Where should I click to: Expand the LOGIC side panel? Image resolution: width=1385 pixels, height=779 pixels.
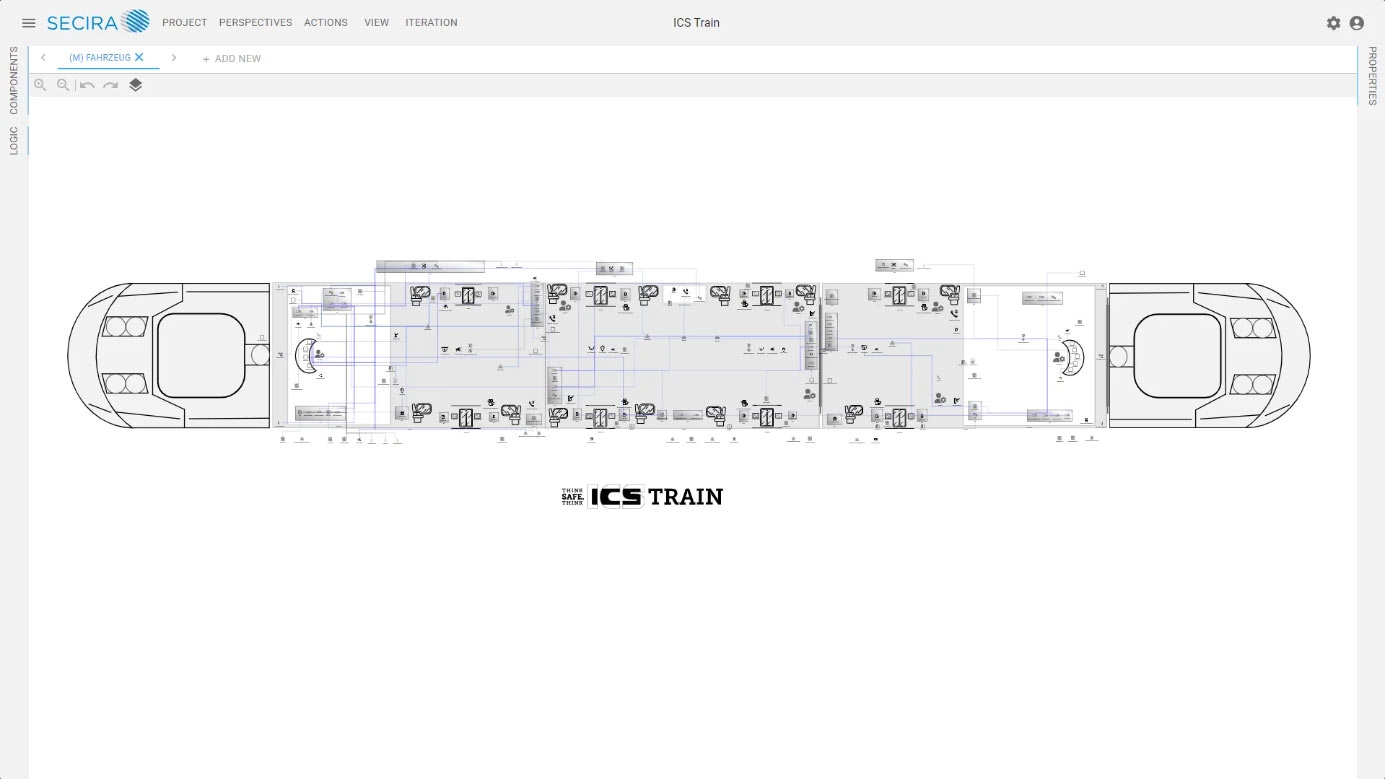14,140
